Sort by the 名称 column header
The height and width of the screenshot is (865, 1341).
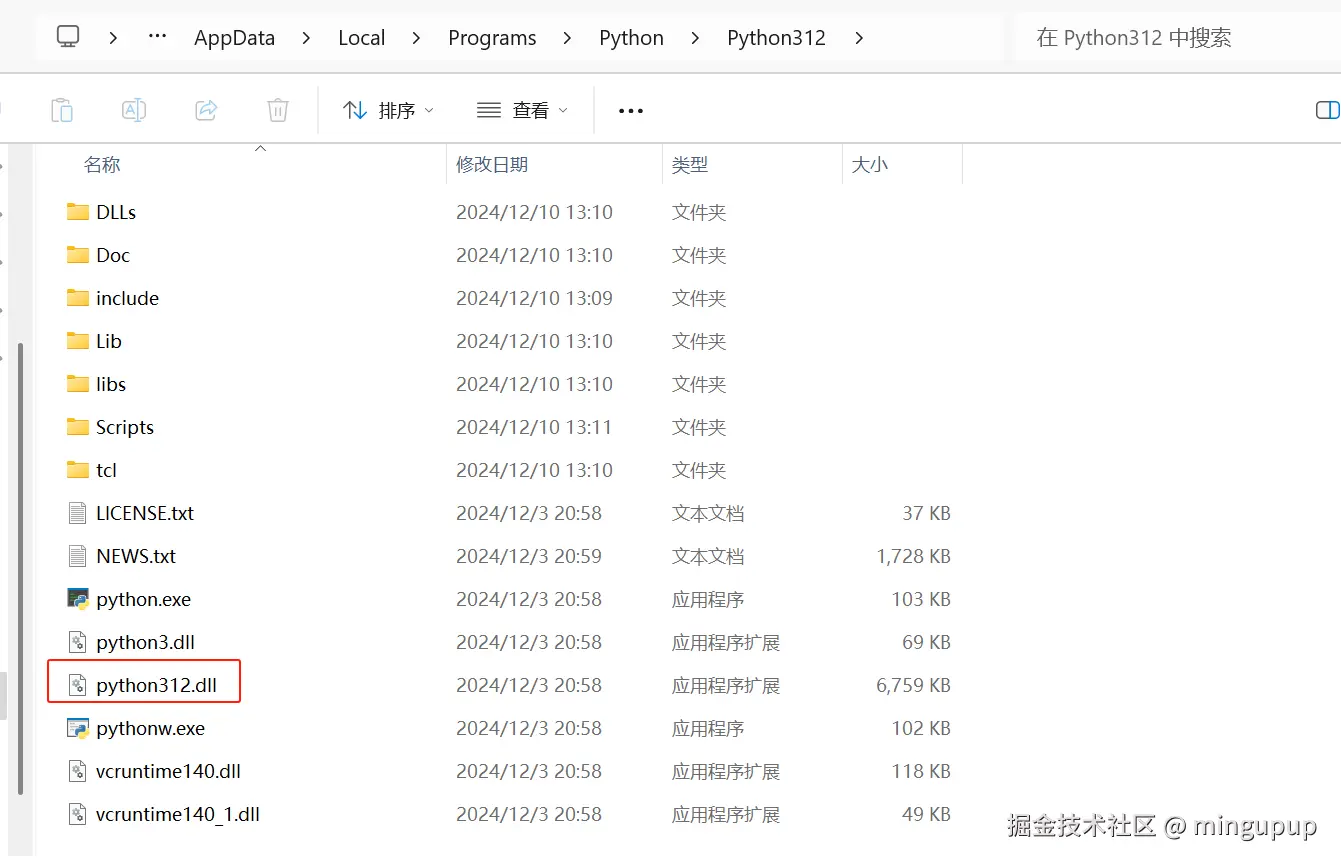[x=102, y=165]
